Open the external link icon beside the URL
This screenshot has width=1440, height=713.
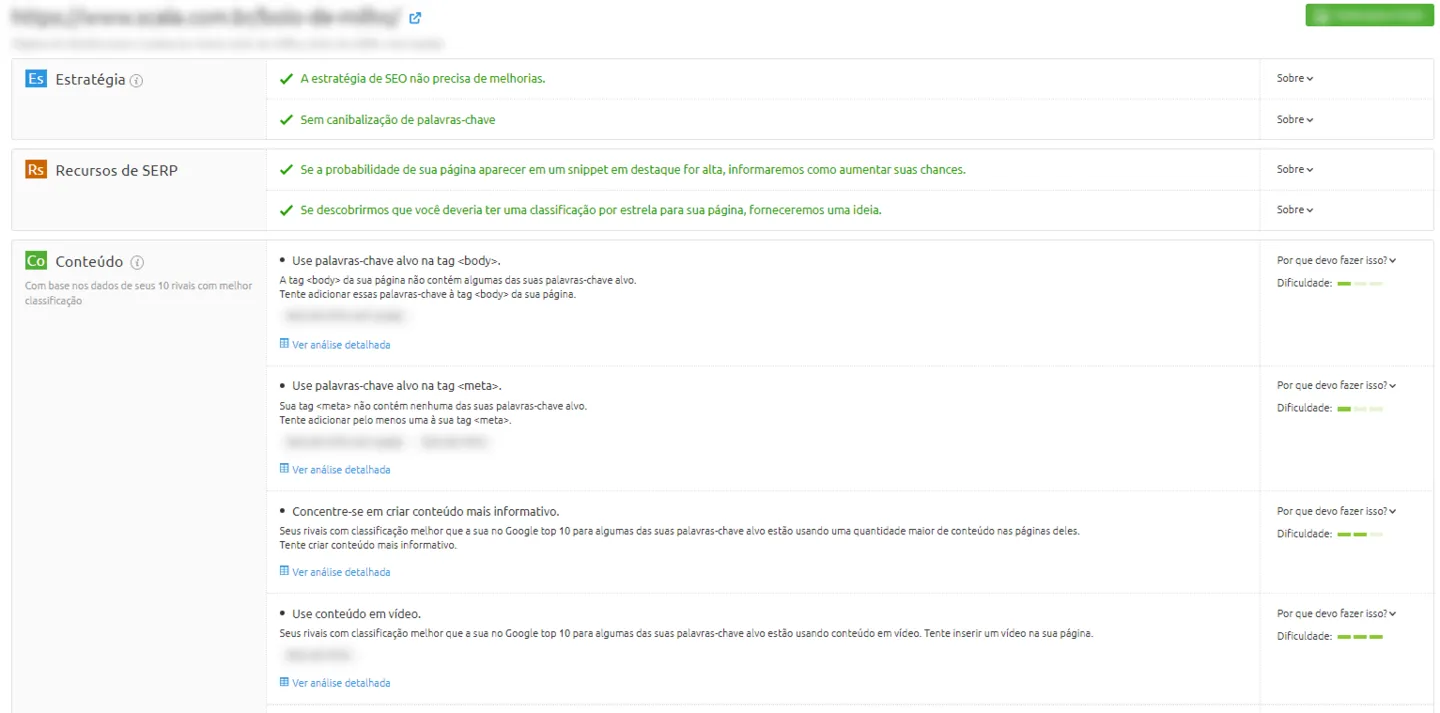(x=416, y=17)
